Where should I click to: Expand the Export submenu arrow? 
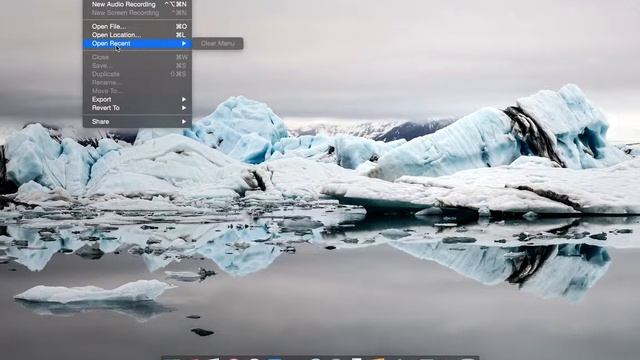point(184,99)
